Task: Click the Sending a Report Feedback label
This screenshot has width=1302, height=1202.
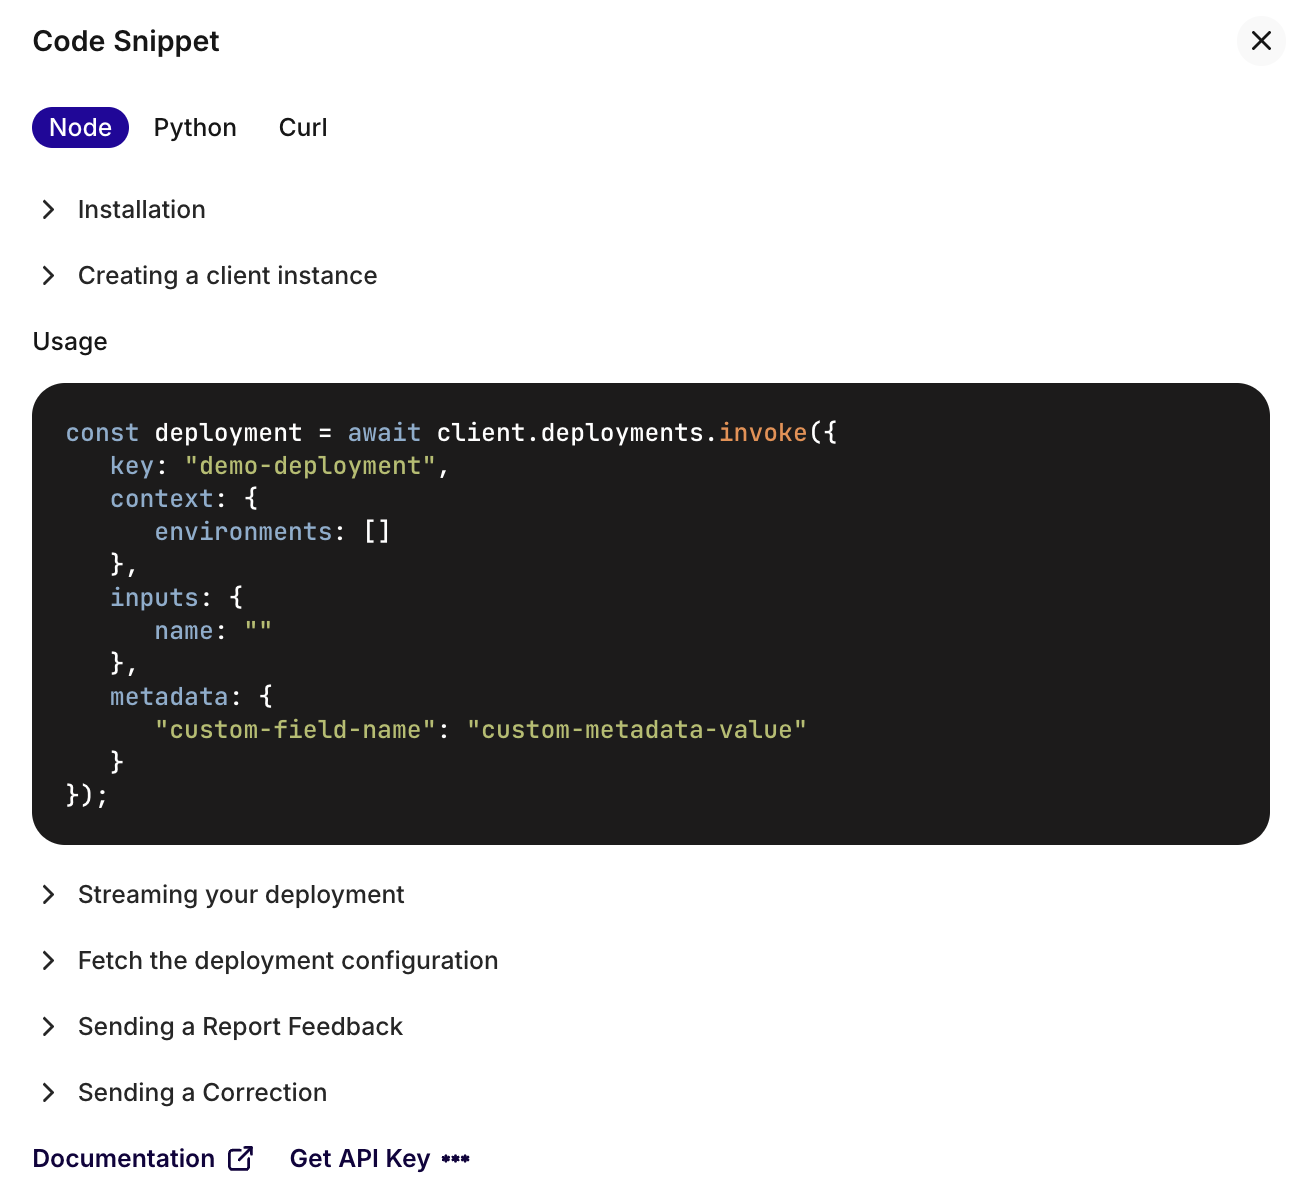Action: pyautogui.click(x=240, y=1026)
